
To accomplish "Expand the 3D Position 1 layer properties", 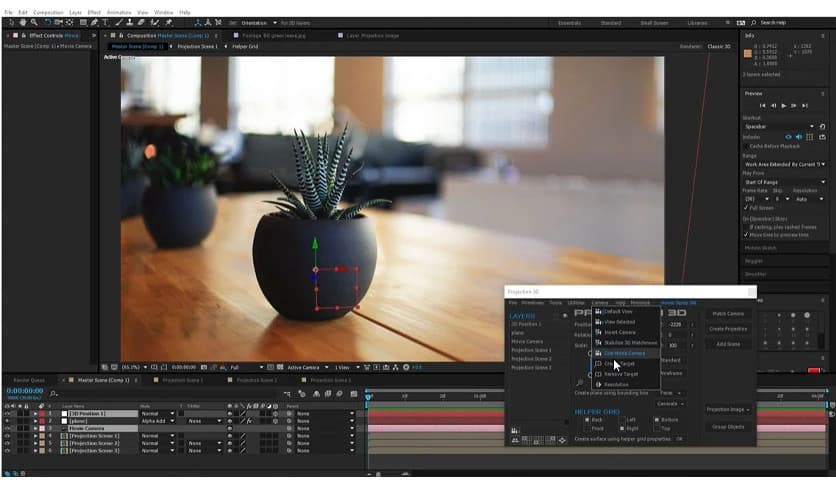I will pyautogui.click(x=35, y=414).
